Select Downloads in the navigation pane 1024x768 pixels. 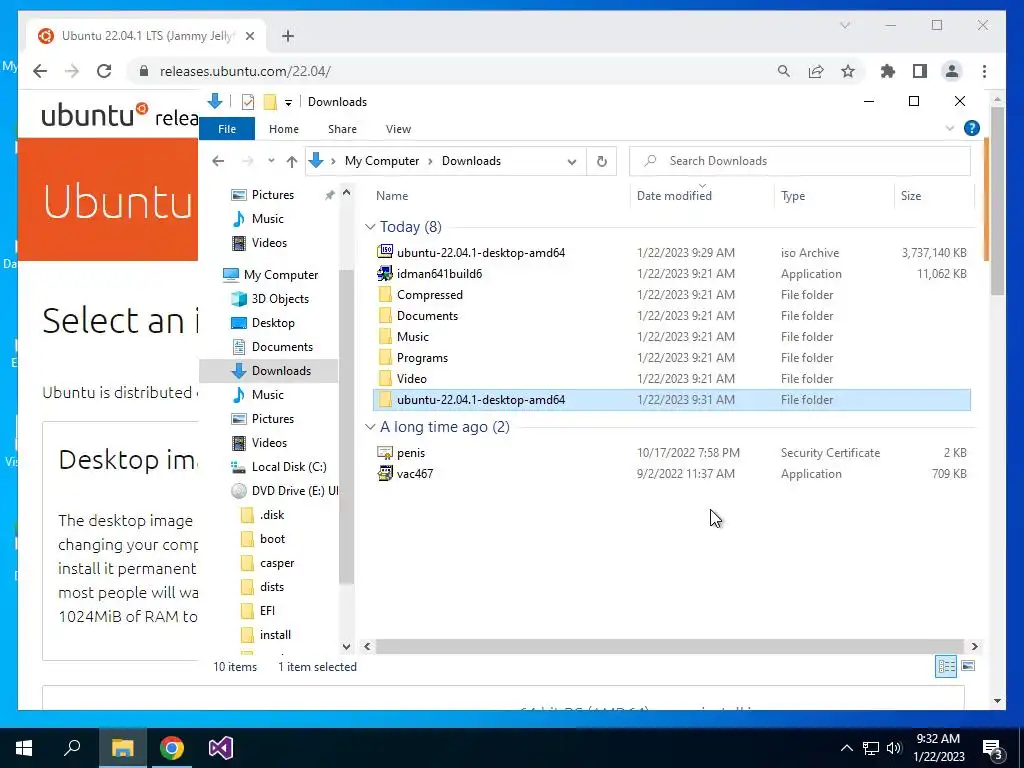pyautogui.click(x=269, y=370)
